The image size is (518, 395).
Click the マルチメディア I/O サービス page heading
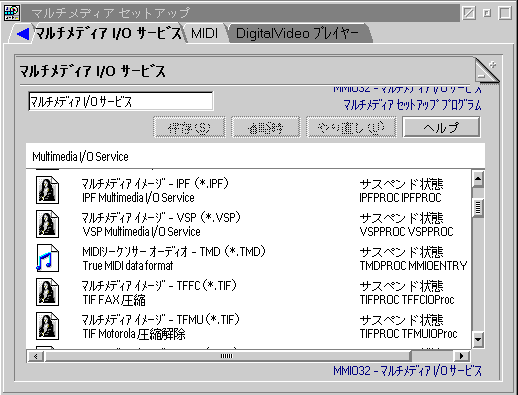pos(92,71)
